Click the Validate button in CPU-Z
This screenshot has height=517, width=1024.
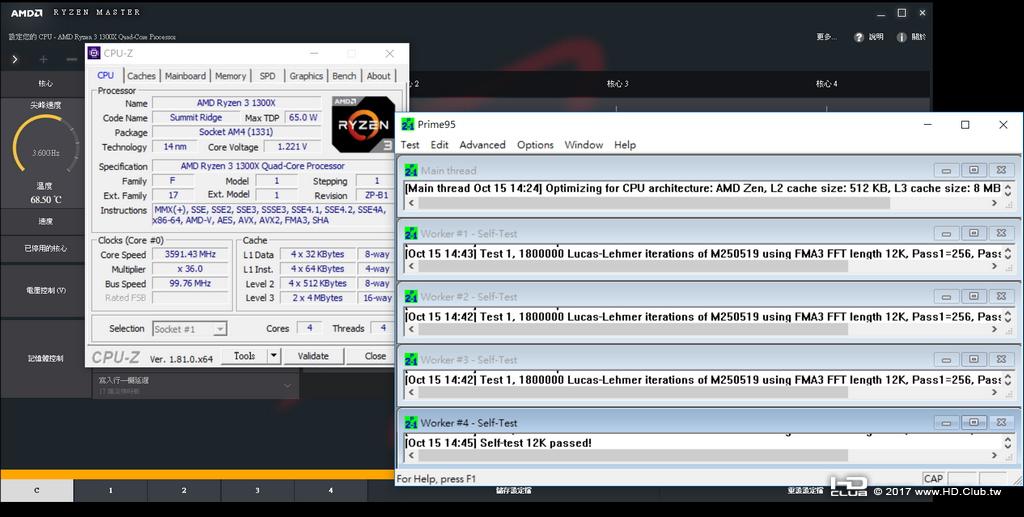(x=313, y=356)
